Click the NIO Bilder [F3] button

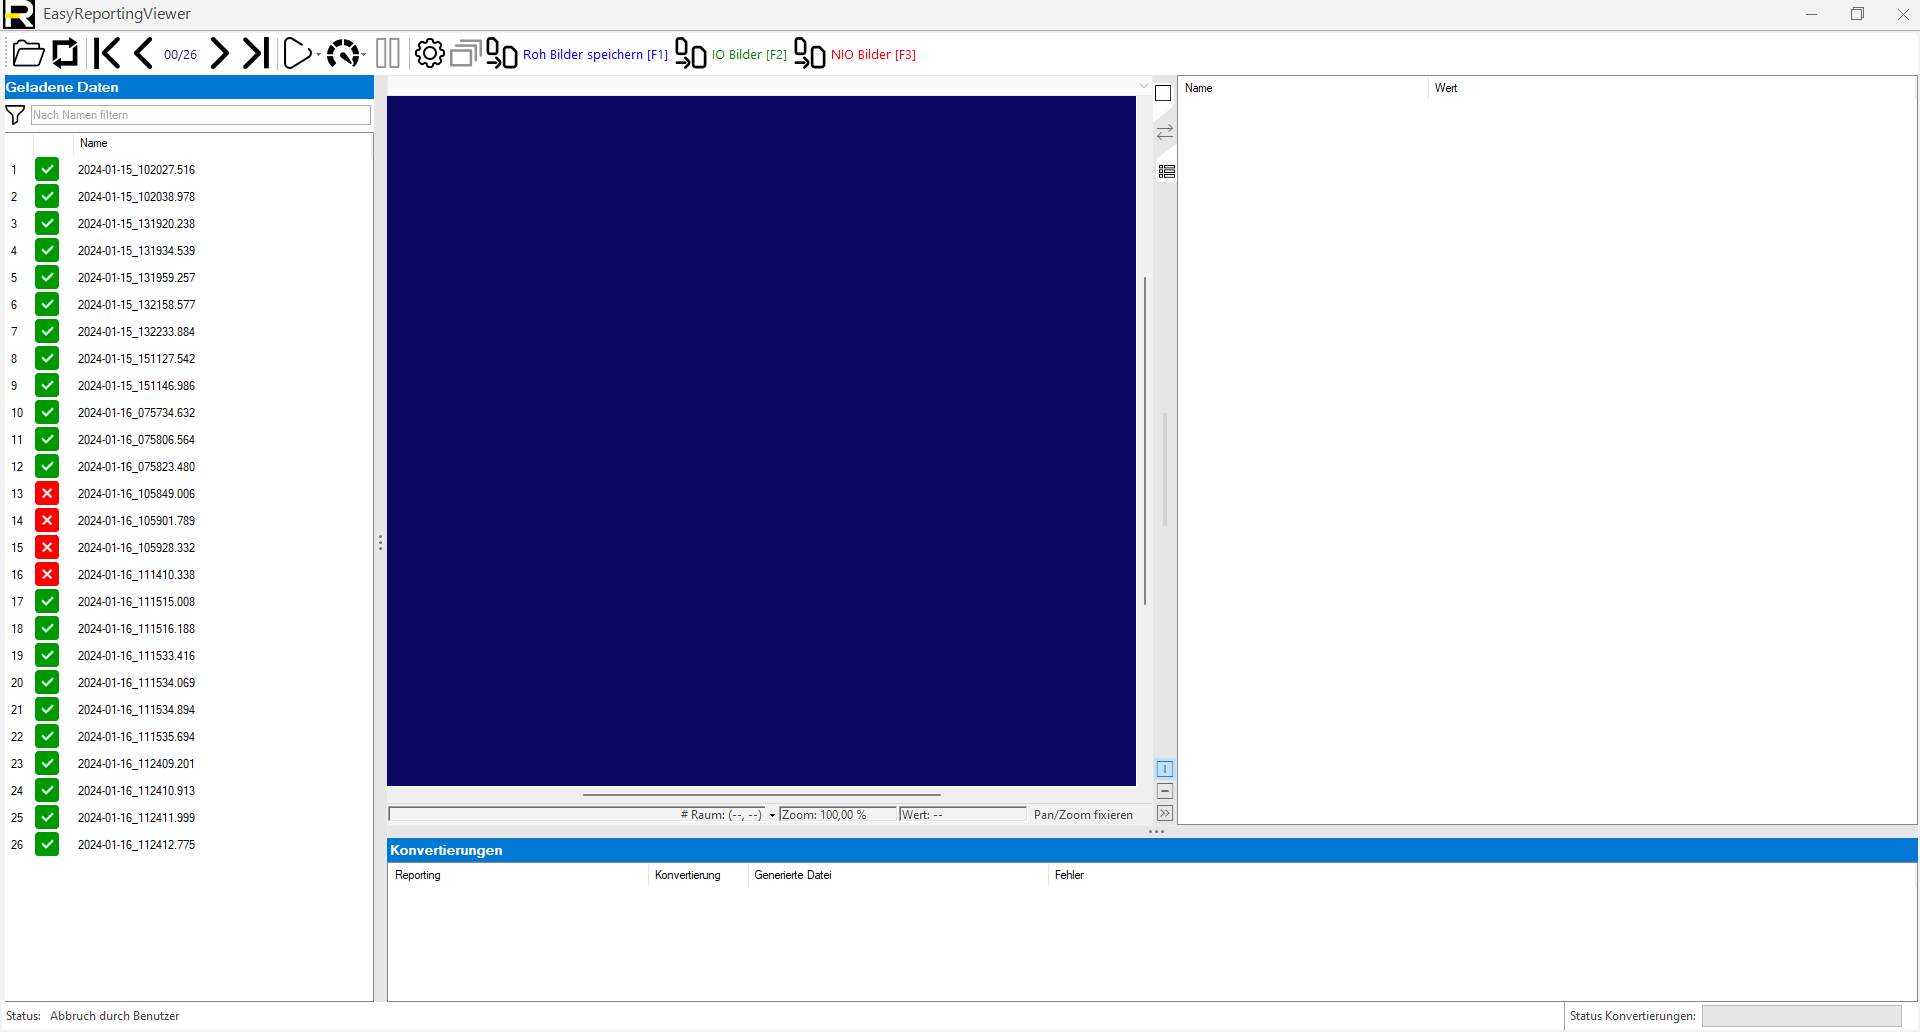point(872,55)
